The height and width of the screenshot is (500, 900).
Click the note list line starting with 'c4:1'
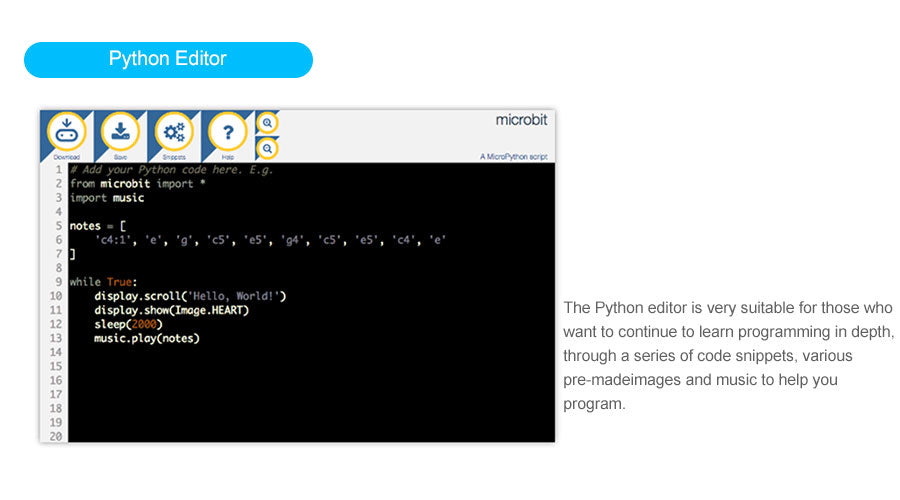[x=270, y=240]
